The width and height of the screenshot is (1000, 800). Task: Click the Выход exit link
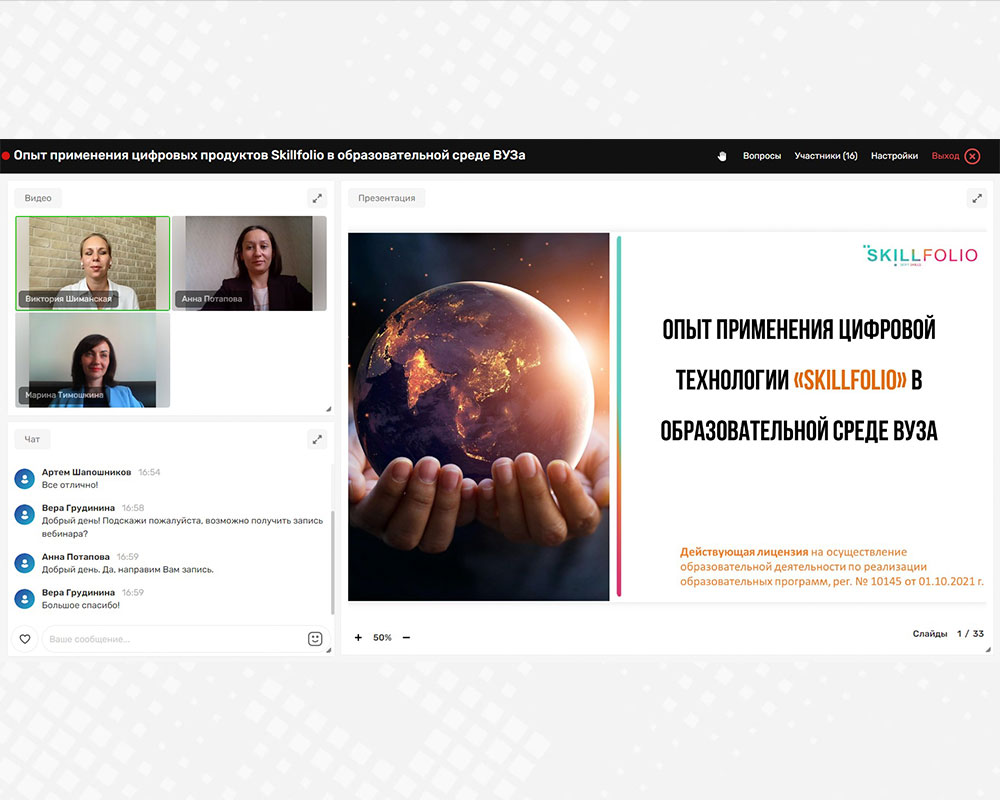click(x=945, y=156)
